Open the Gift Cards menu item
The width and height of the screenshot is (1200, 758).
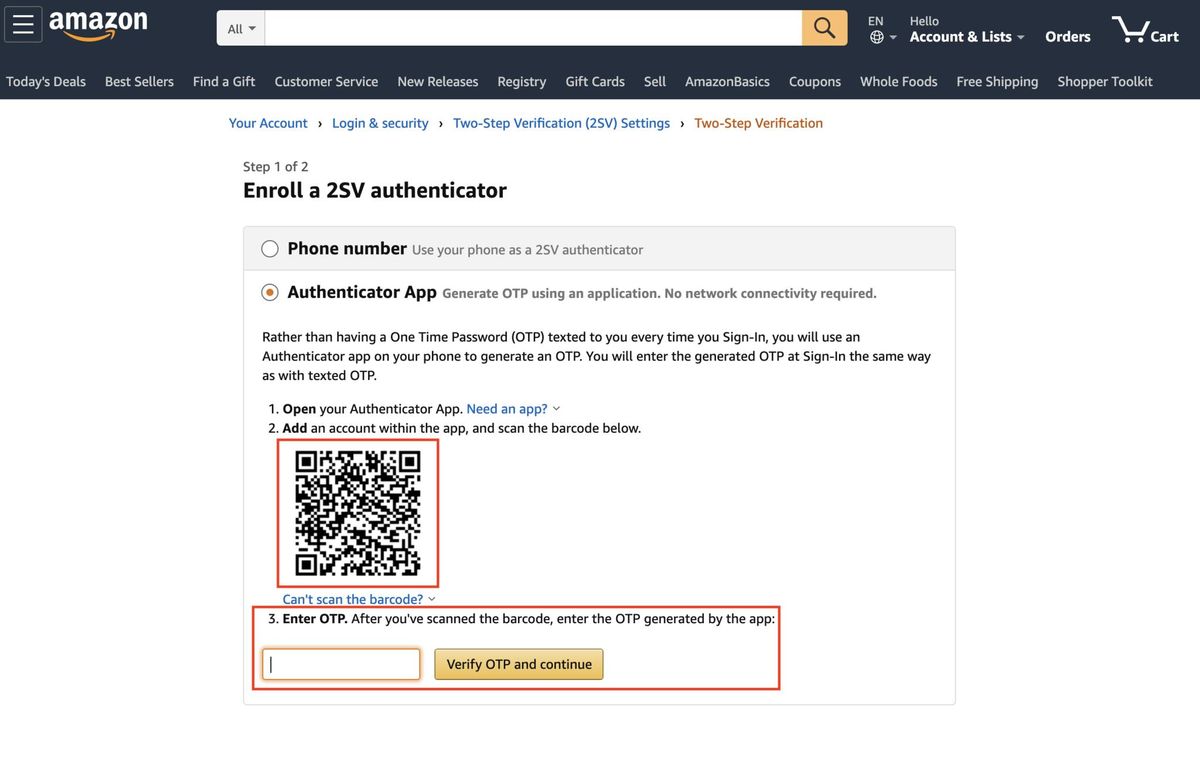(x=594, y=81)
